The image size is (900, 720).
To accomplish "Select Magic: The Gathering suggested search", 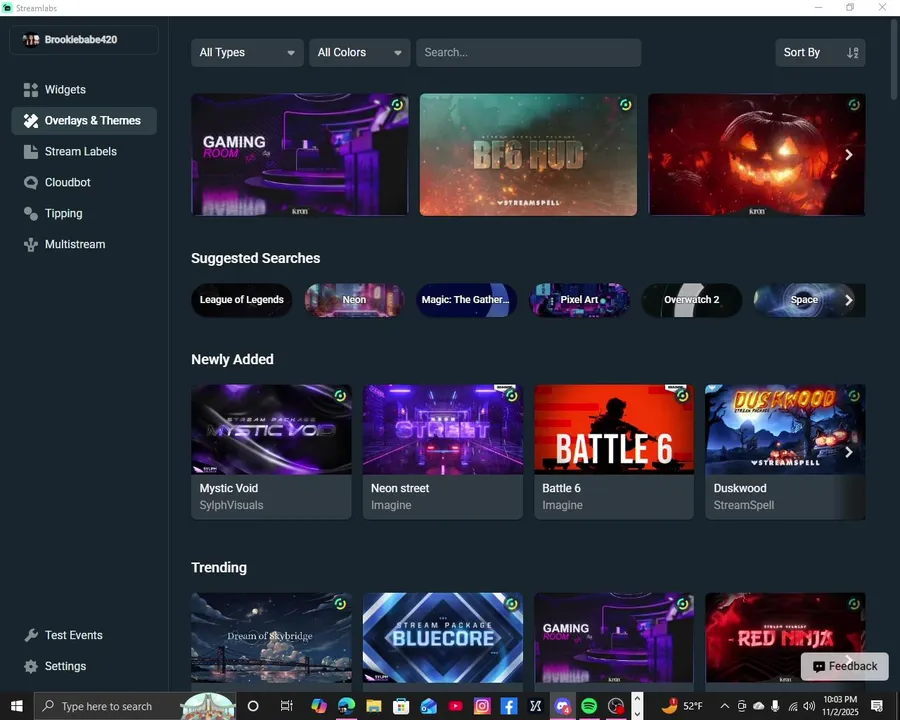I will (x=466, y=300).
